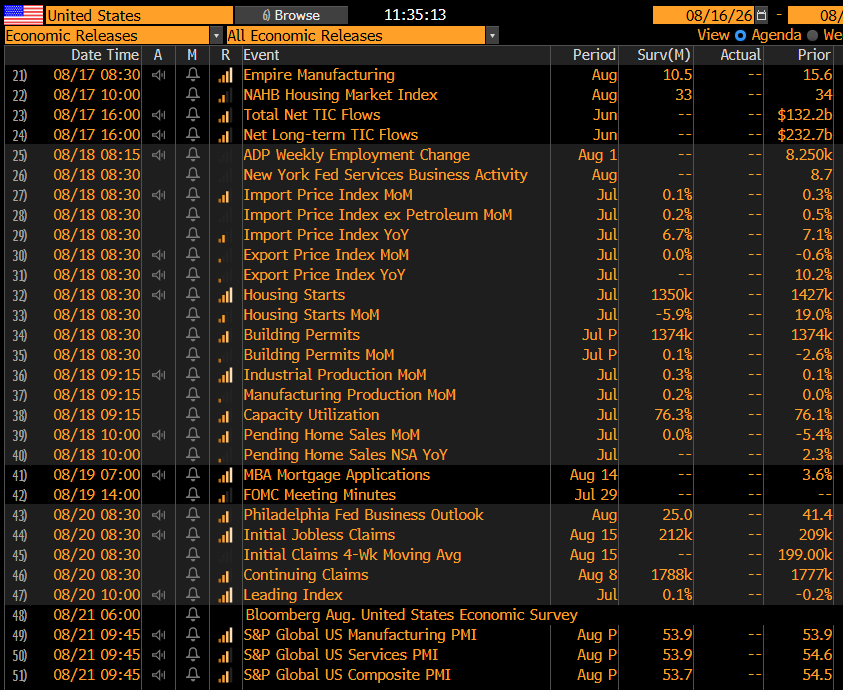Click the bell icon for Net Long-term TIC Flows
The image size is (843, 690).
pos(192,134)
